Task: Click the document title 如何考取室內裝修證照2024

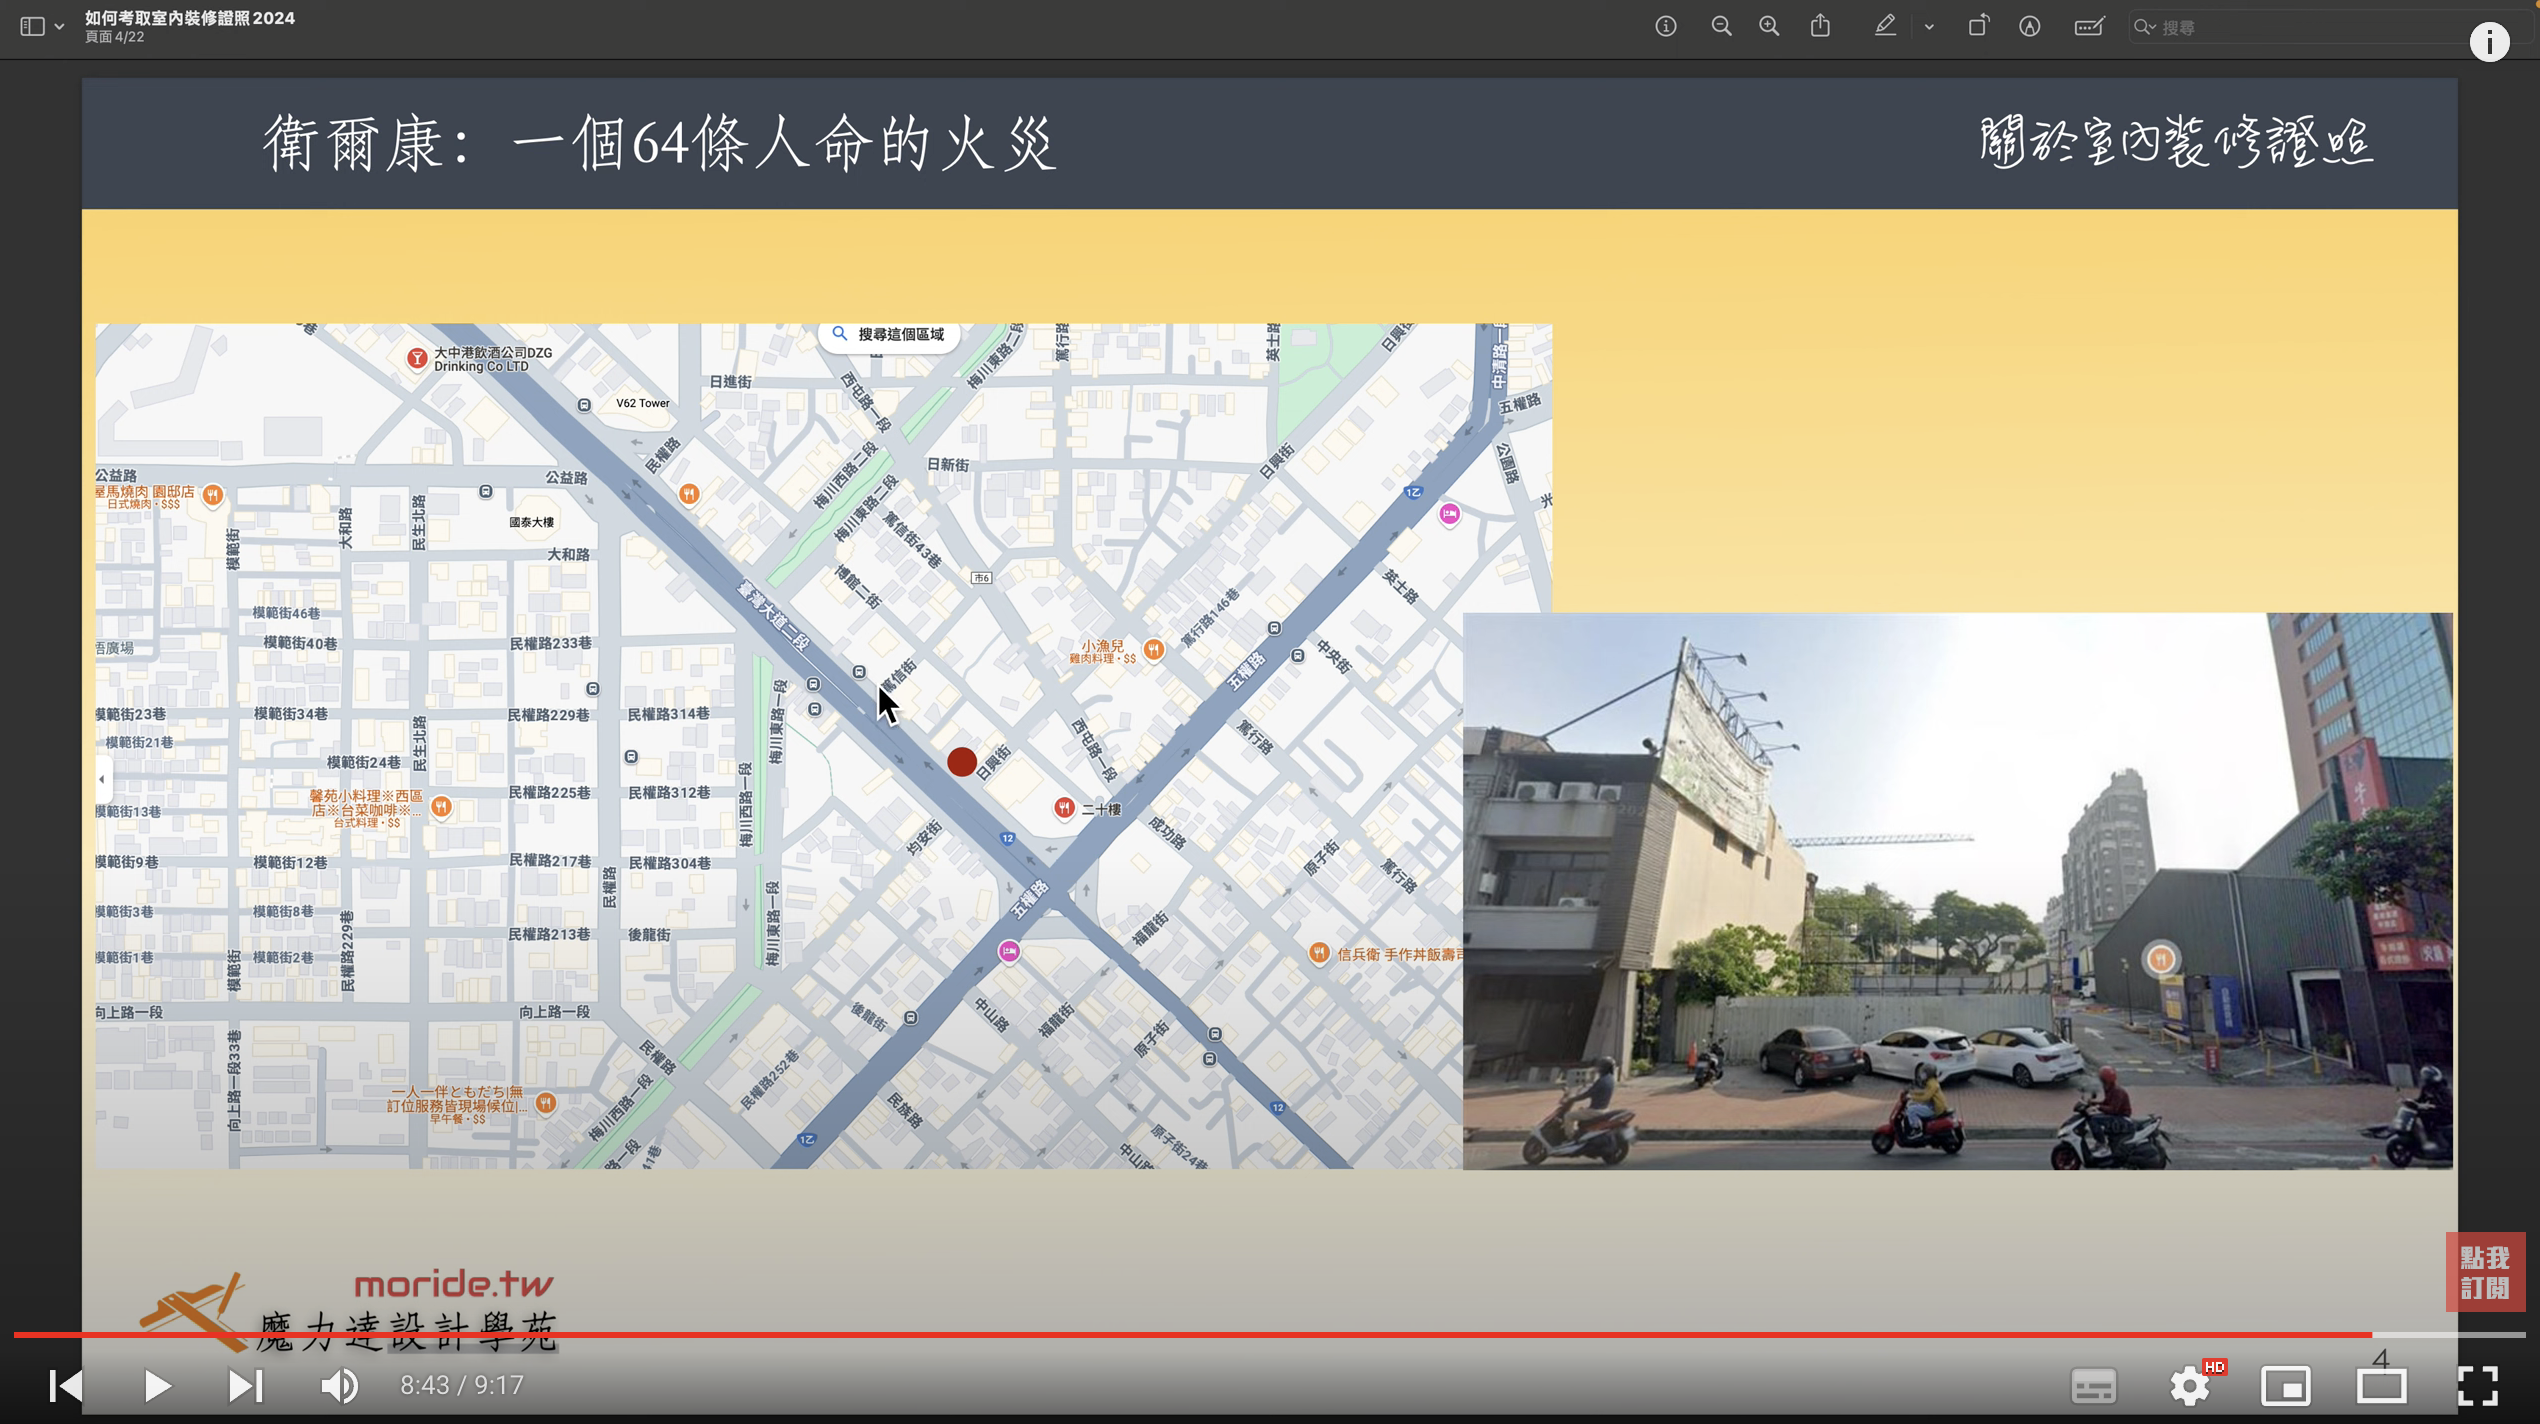Action: [x=190, y=18]
